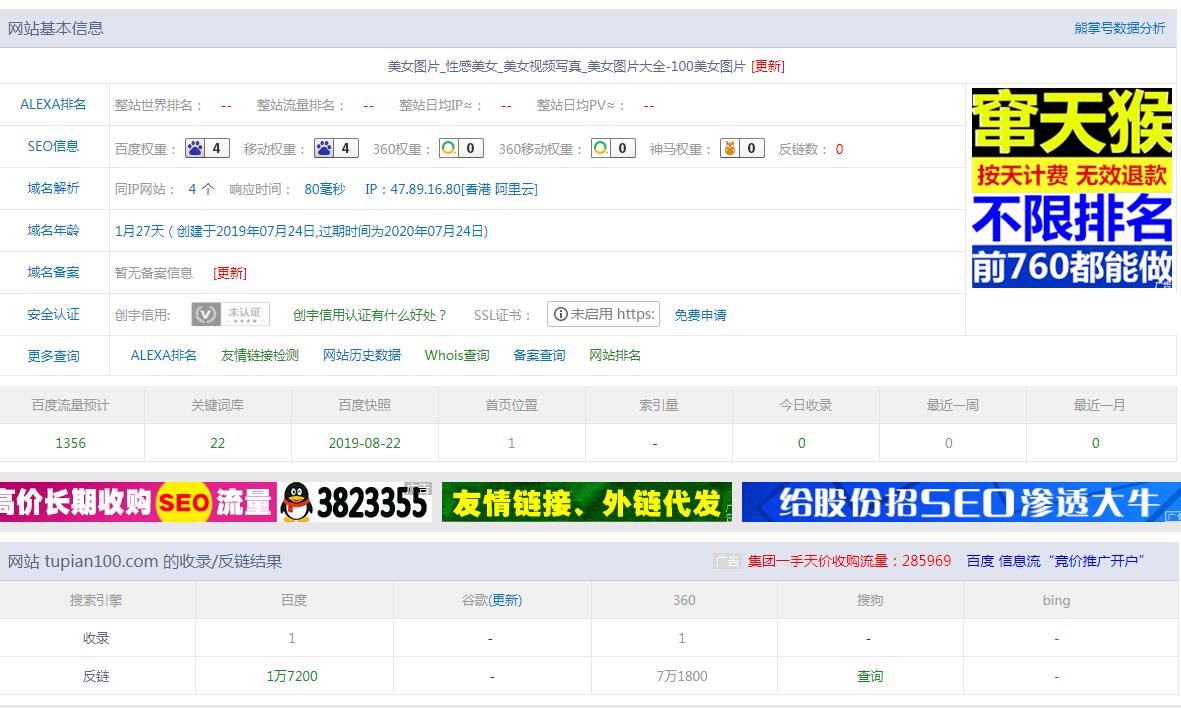The image size is (1181, 708).
Task: Open 熊掌号数据分析 link
Action: point(1119,28)
